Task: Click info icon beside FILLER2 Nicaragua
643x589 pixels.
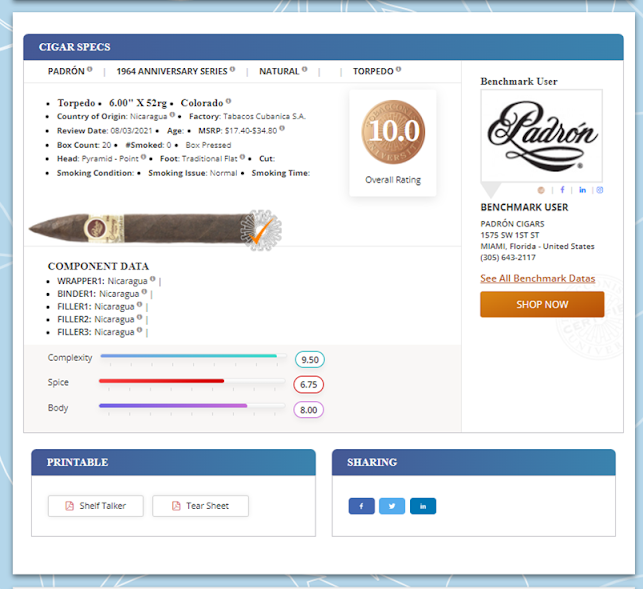Action: [x=139, y=317]
